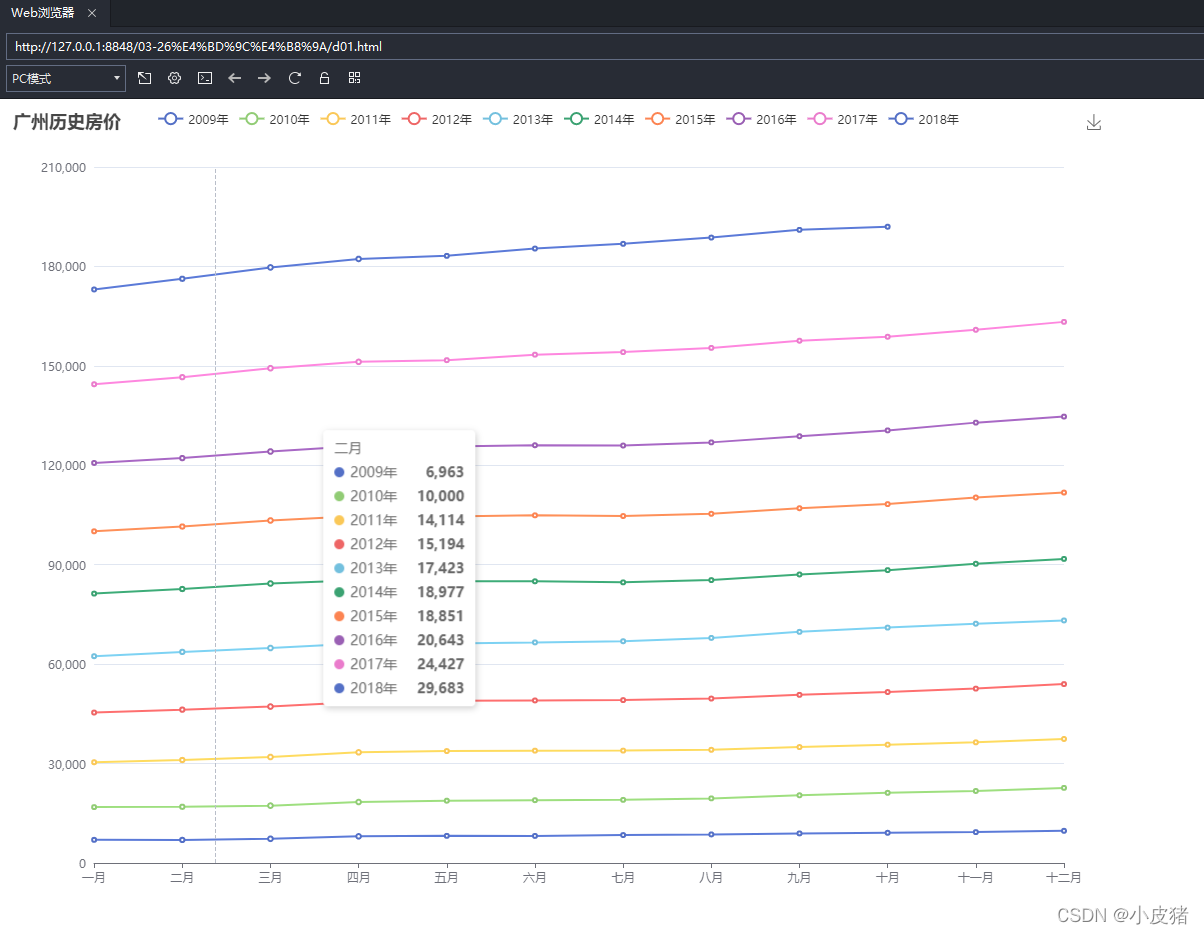Click the 90,000 y-axis label
Image resolution: width=1204 pixels, height=934 pixels.
click(x=66, y=565)
